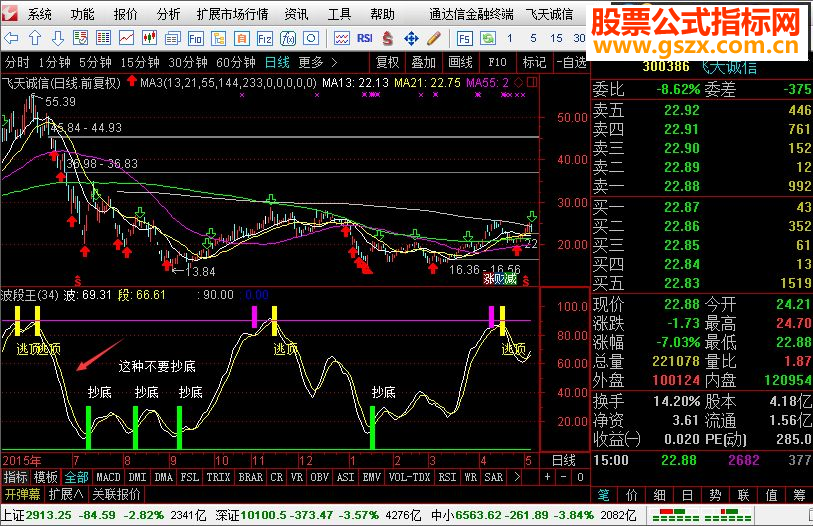
Task: Open the 复权 adjustment dropdown
Action: [388, 62]
